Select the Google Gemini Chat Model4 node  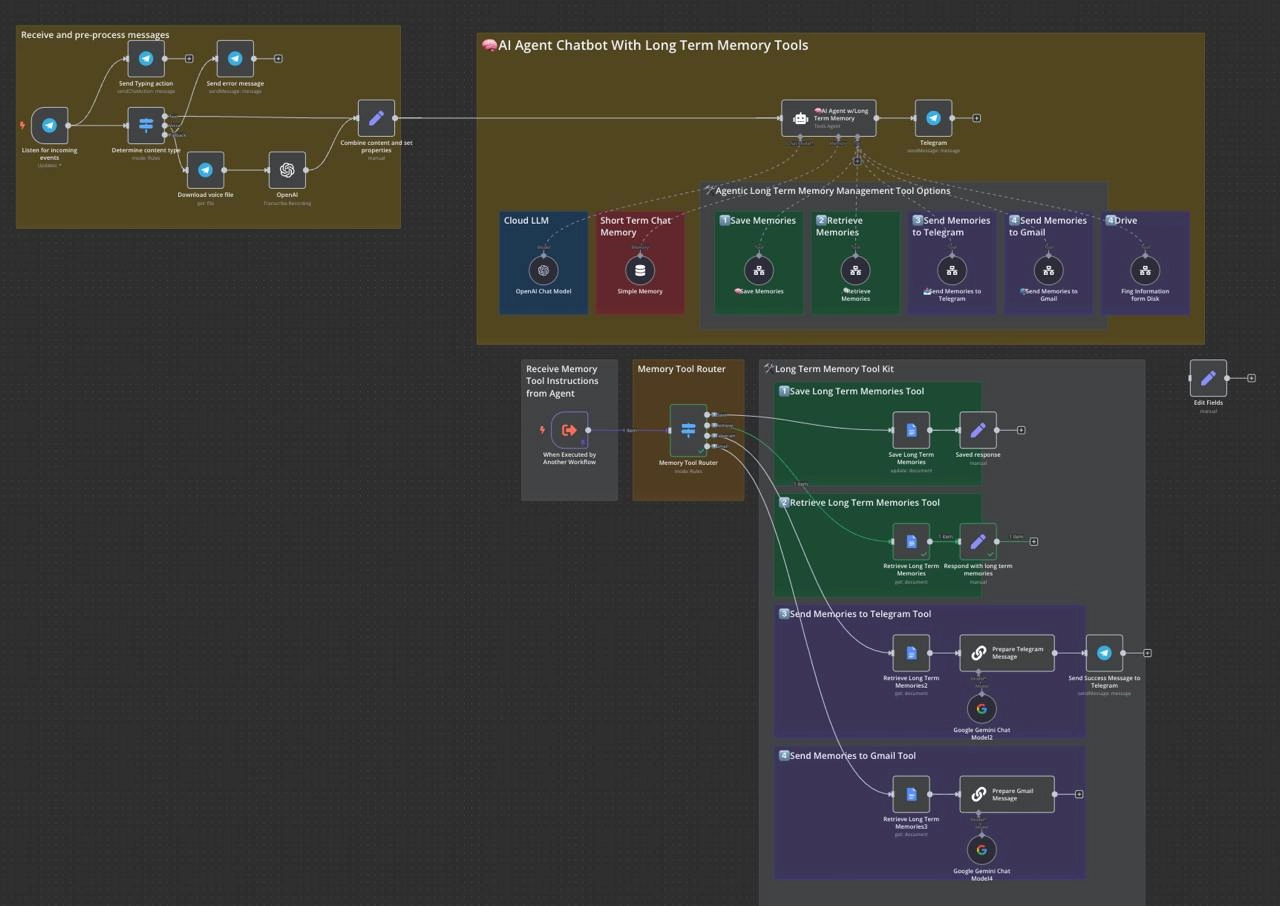(982, 850)
